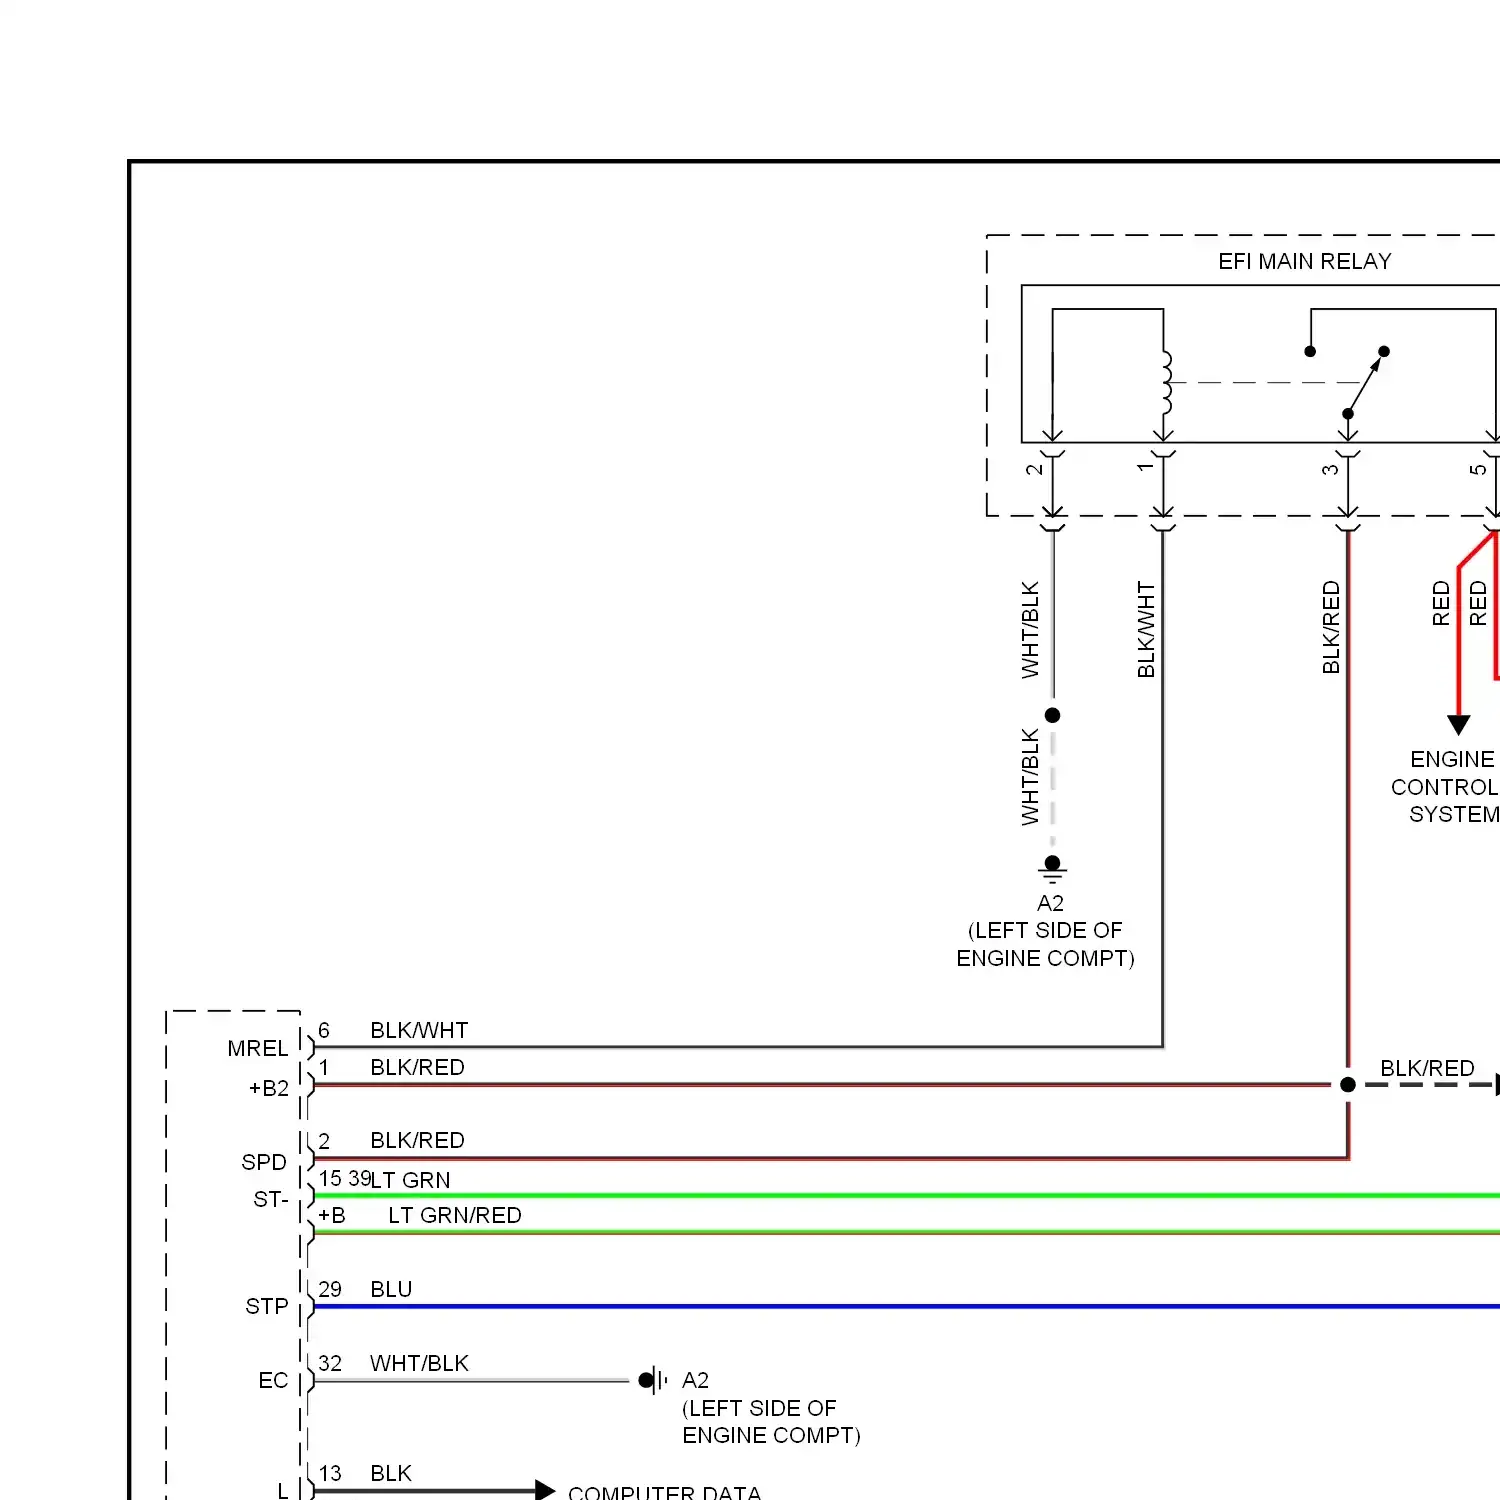Select the pin numbers 15 39 text
1500x1500 pixels.
(x=345, y=1178)
